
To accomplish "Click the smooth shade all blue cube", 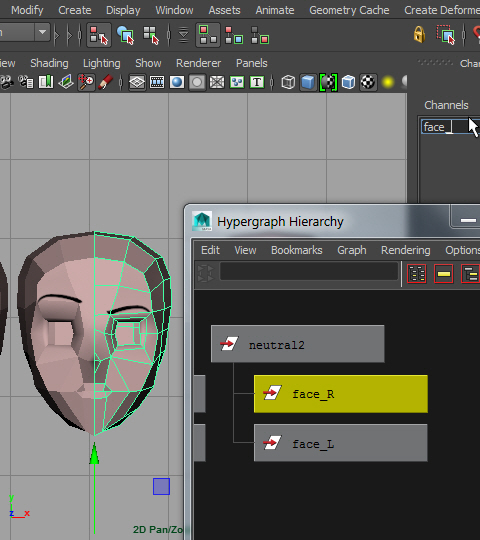I will coord(308,82).
